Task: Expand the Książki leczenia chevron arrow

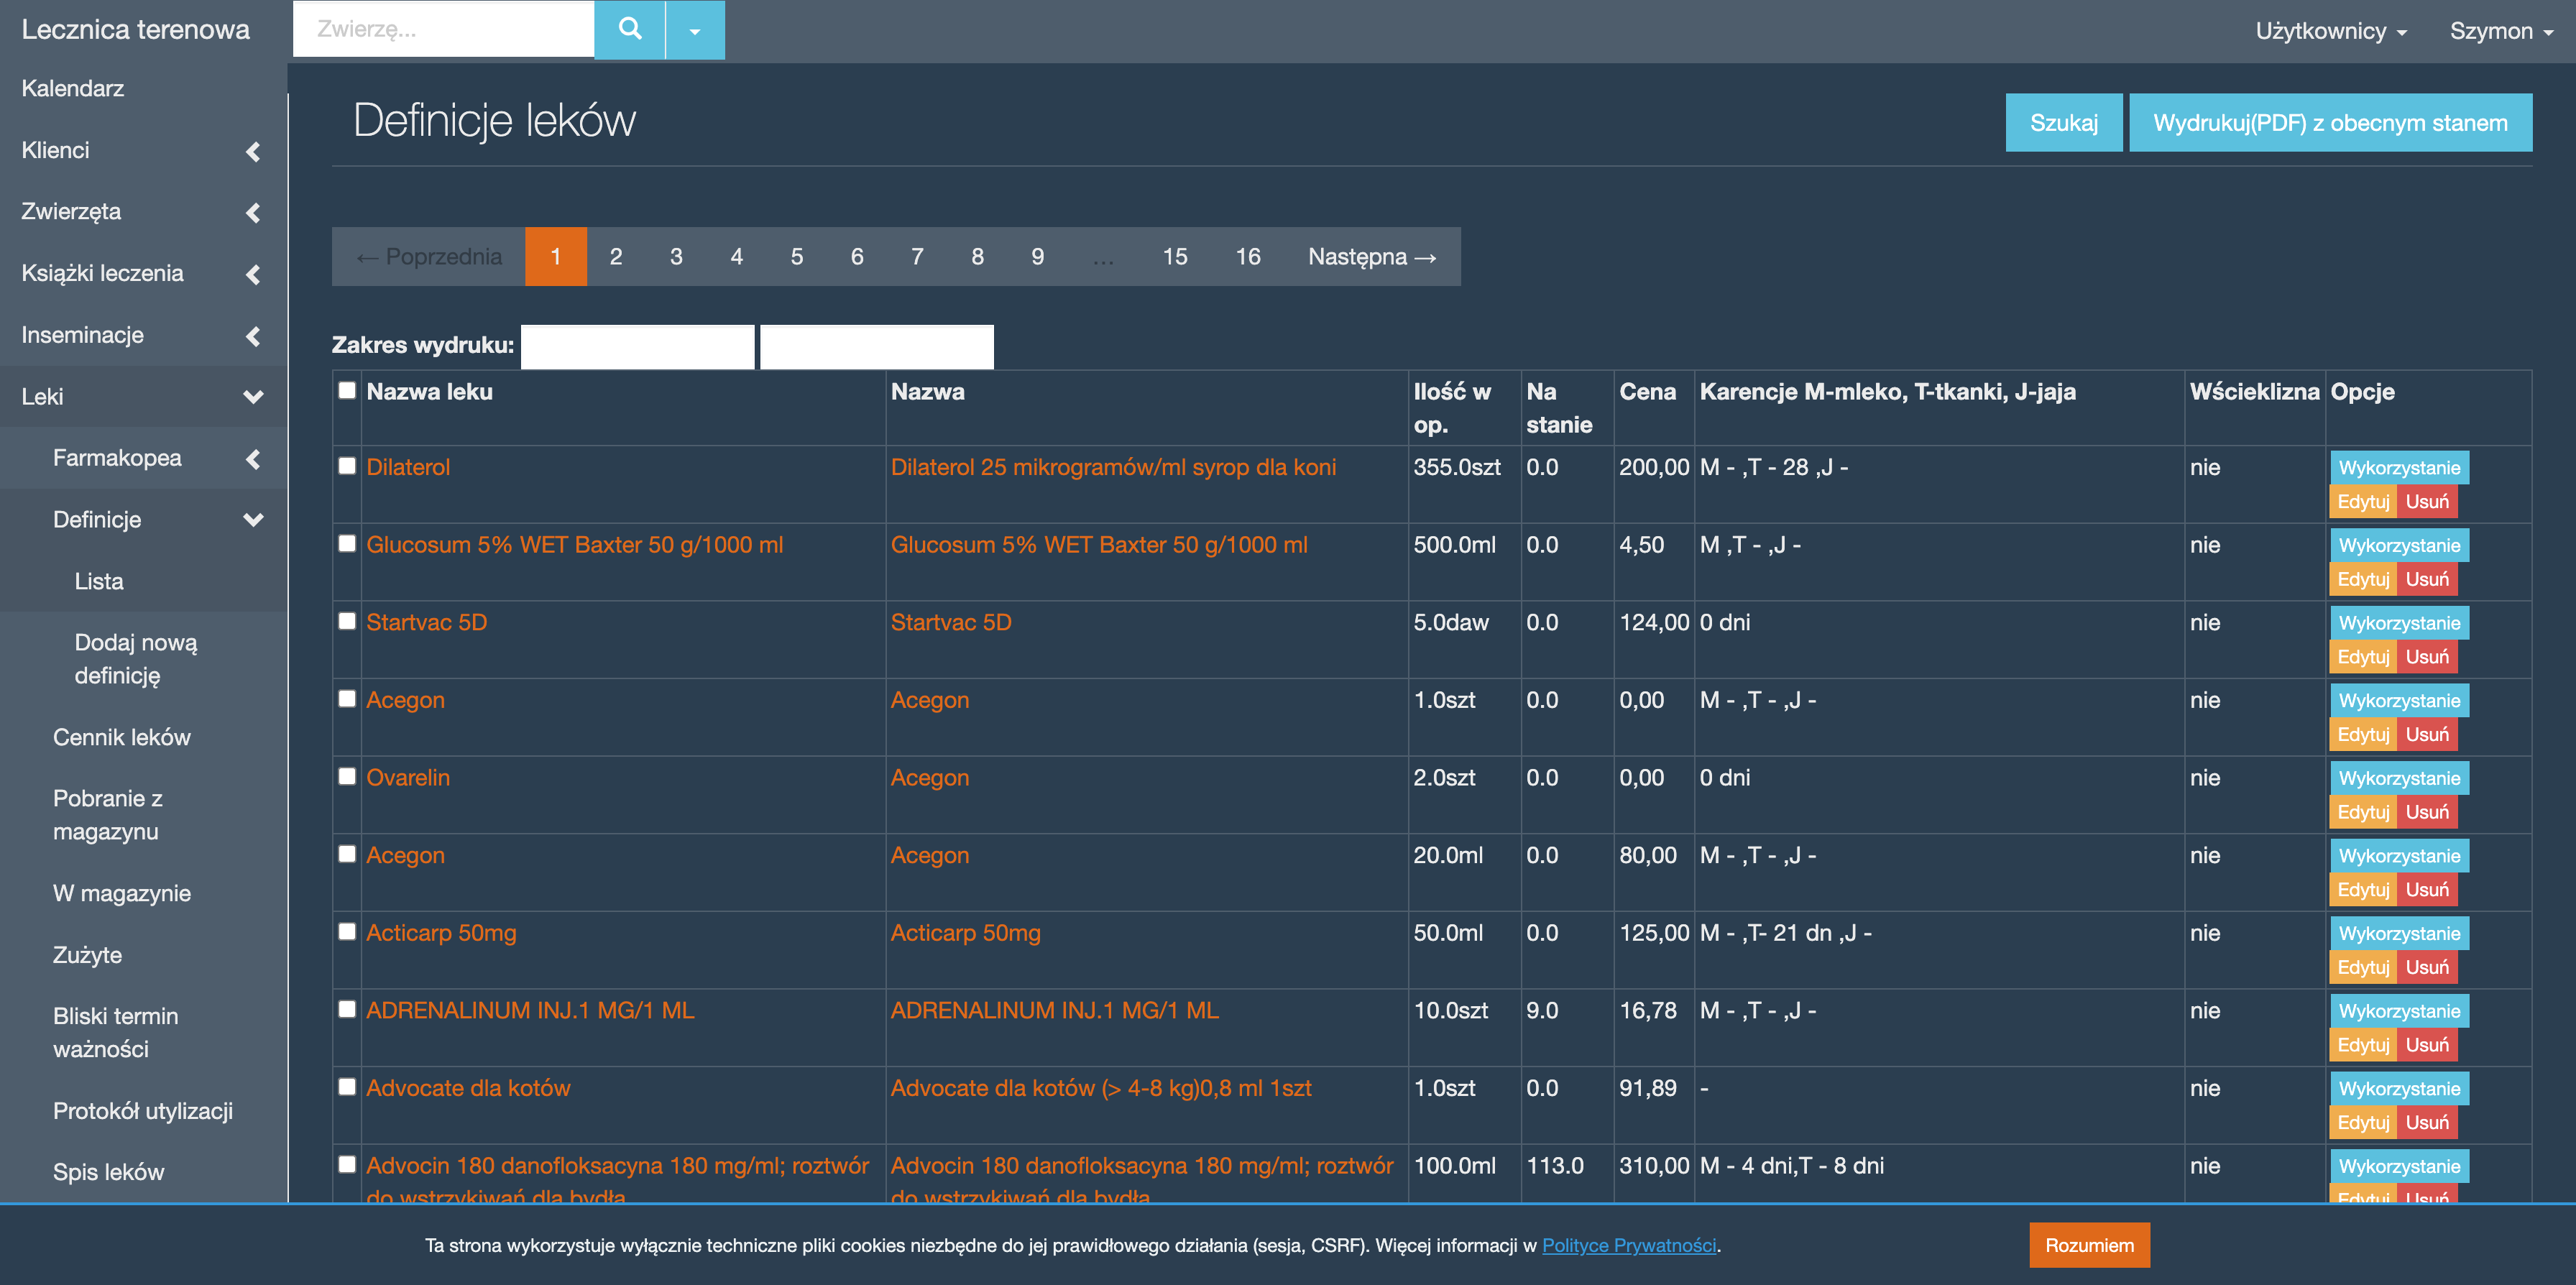Action: coord(253,274)
